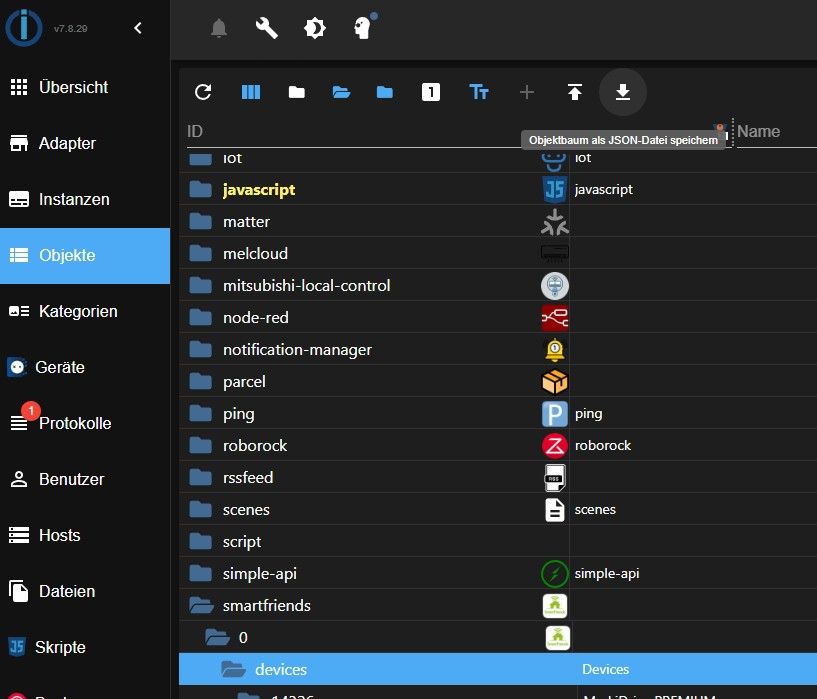Click the ping P icon
This screenshot has height=699, width=817.
(554, 414)
